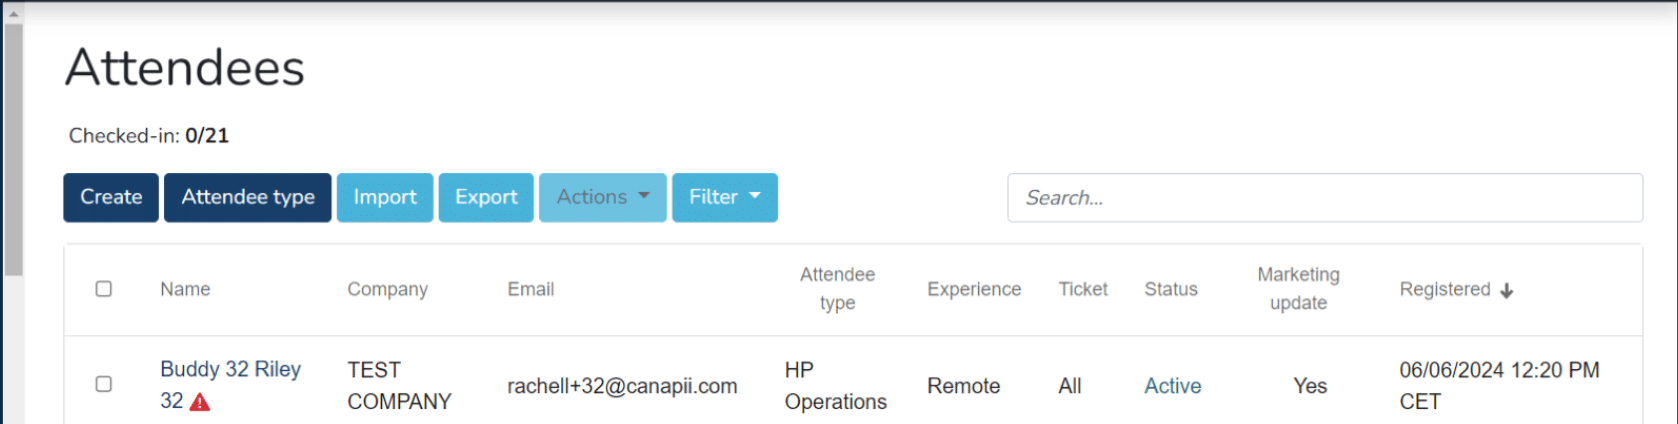The image size is (1678, 424).
Task: Click the Actions button caret icon
Action: pos(644,196)
